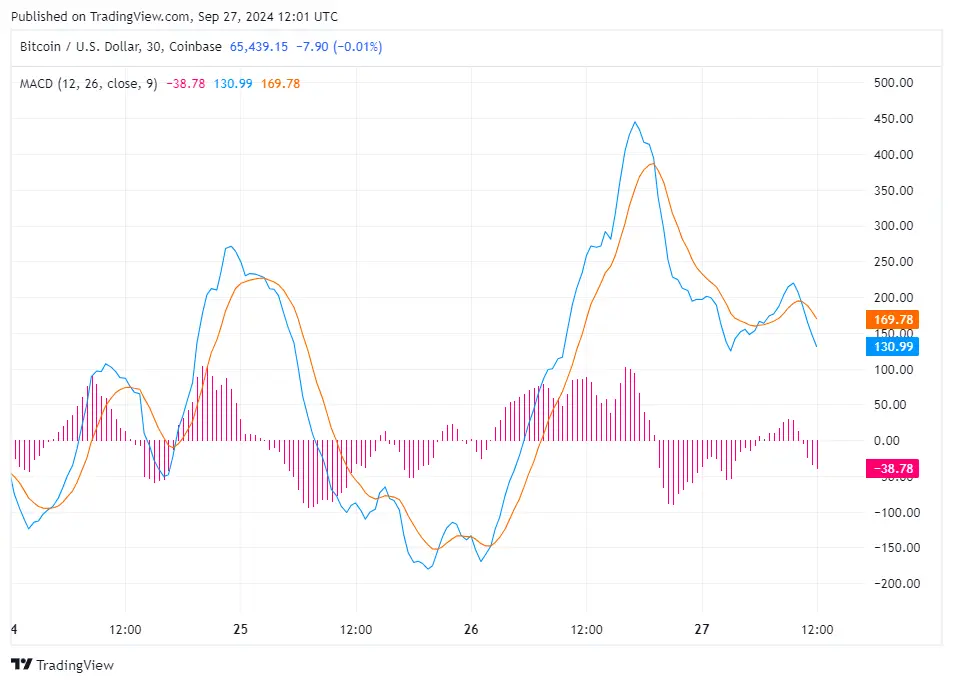
Task: Select the MACD (12, 26, close, 9) indicator label
Action: 88,83
